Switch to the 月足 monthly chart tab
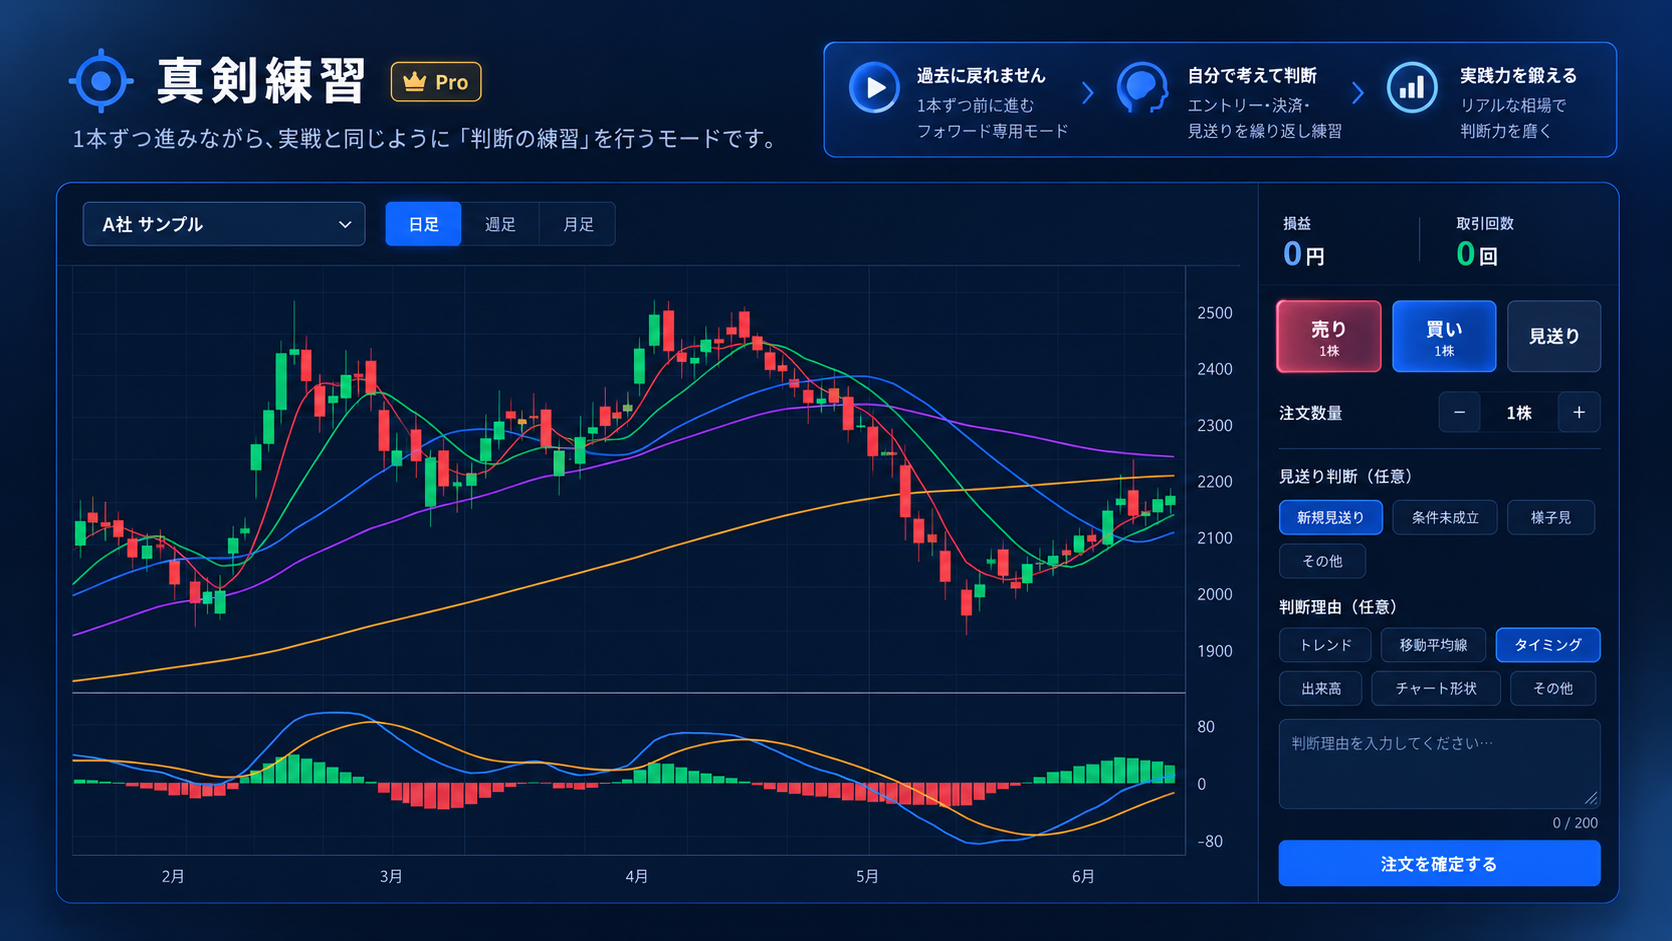The height and width of the screenshot is (941, 1672). tap(578, 224)
